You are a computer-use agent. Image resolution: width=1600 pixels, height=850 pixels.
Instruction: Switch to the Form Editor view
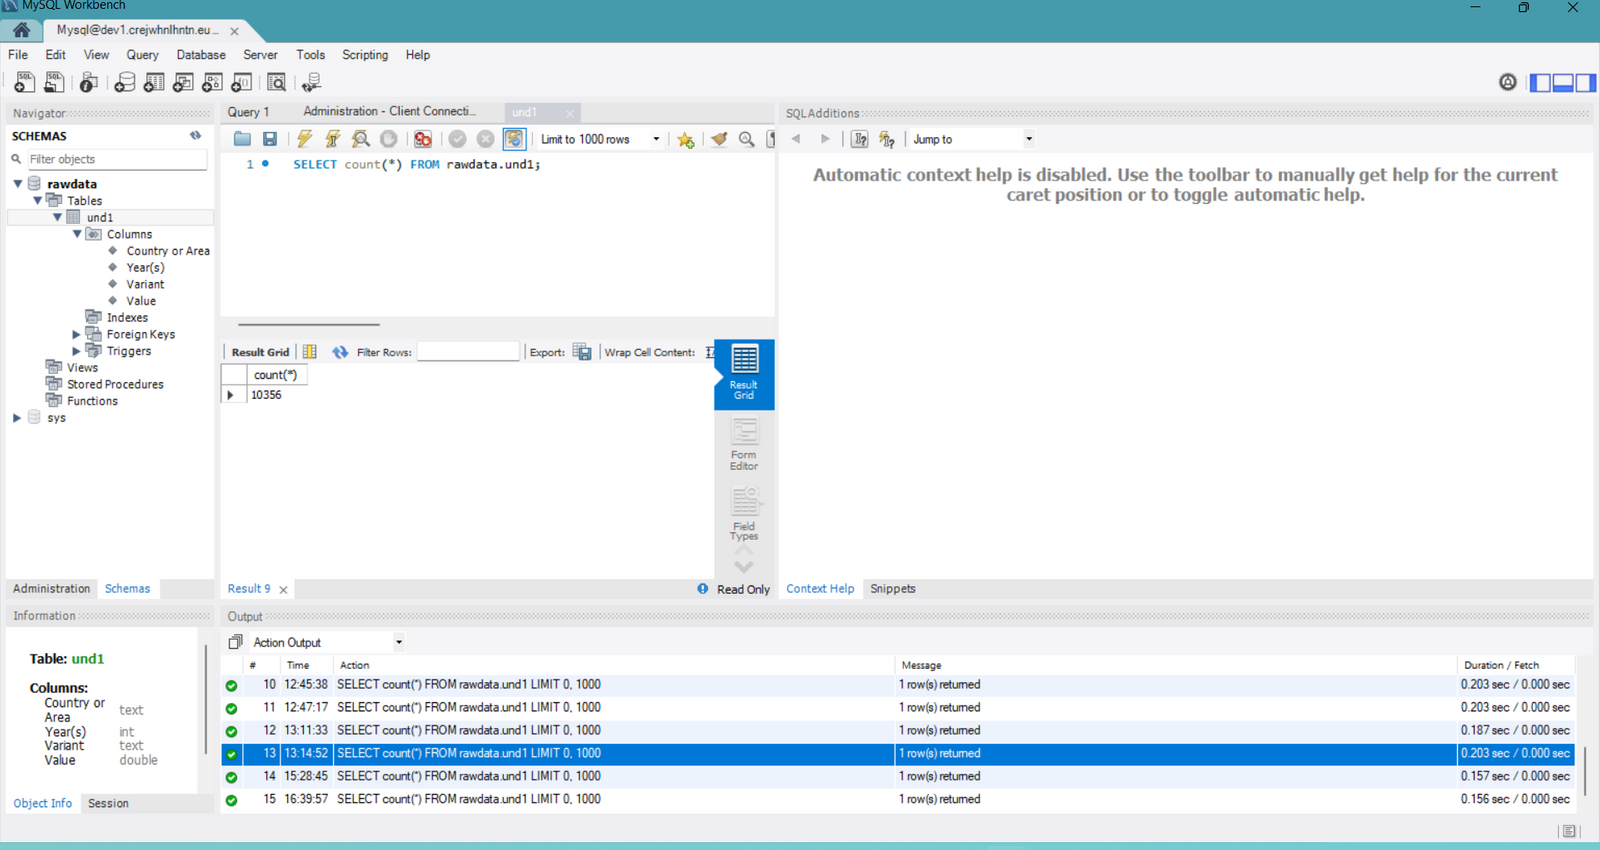[x=744, y=444]
